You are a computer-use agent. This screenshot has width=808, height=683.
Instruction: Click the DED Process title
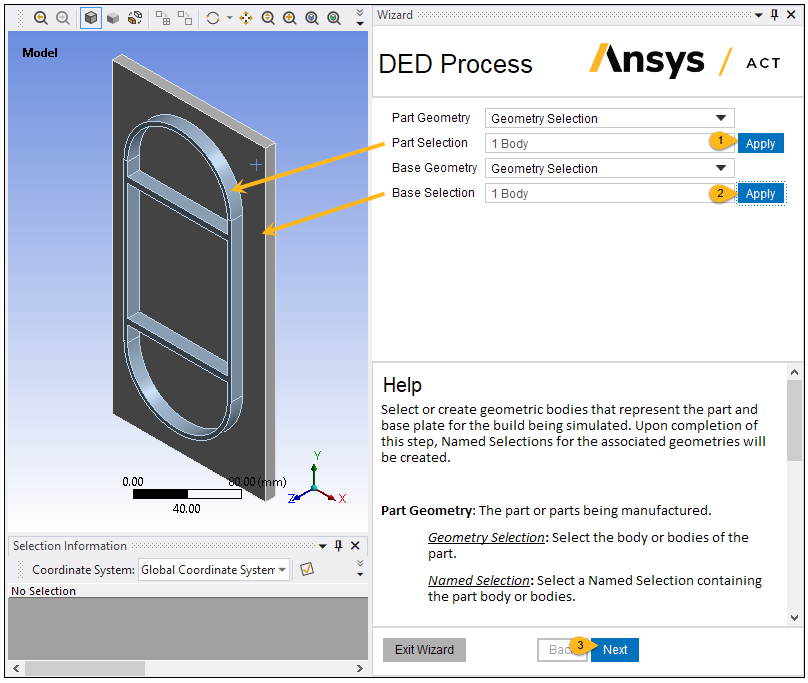(455, 64)
